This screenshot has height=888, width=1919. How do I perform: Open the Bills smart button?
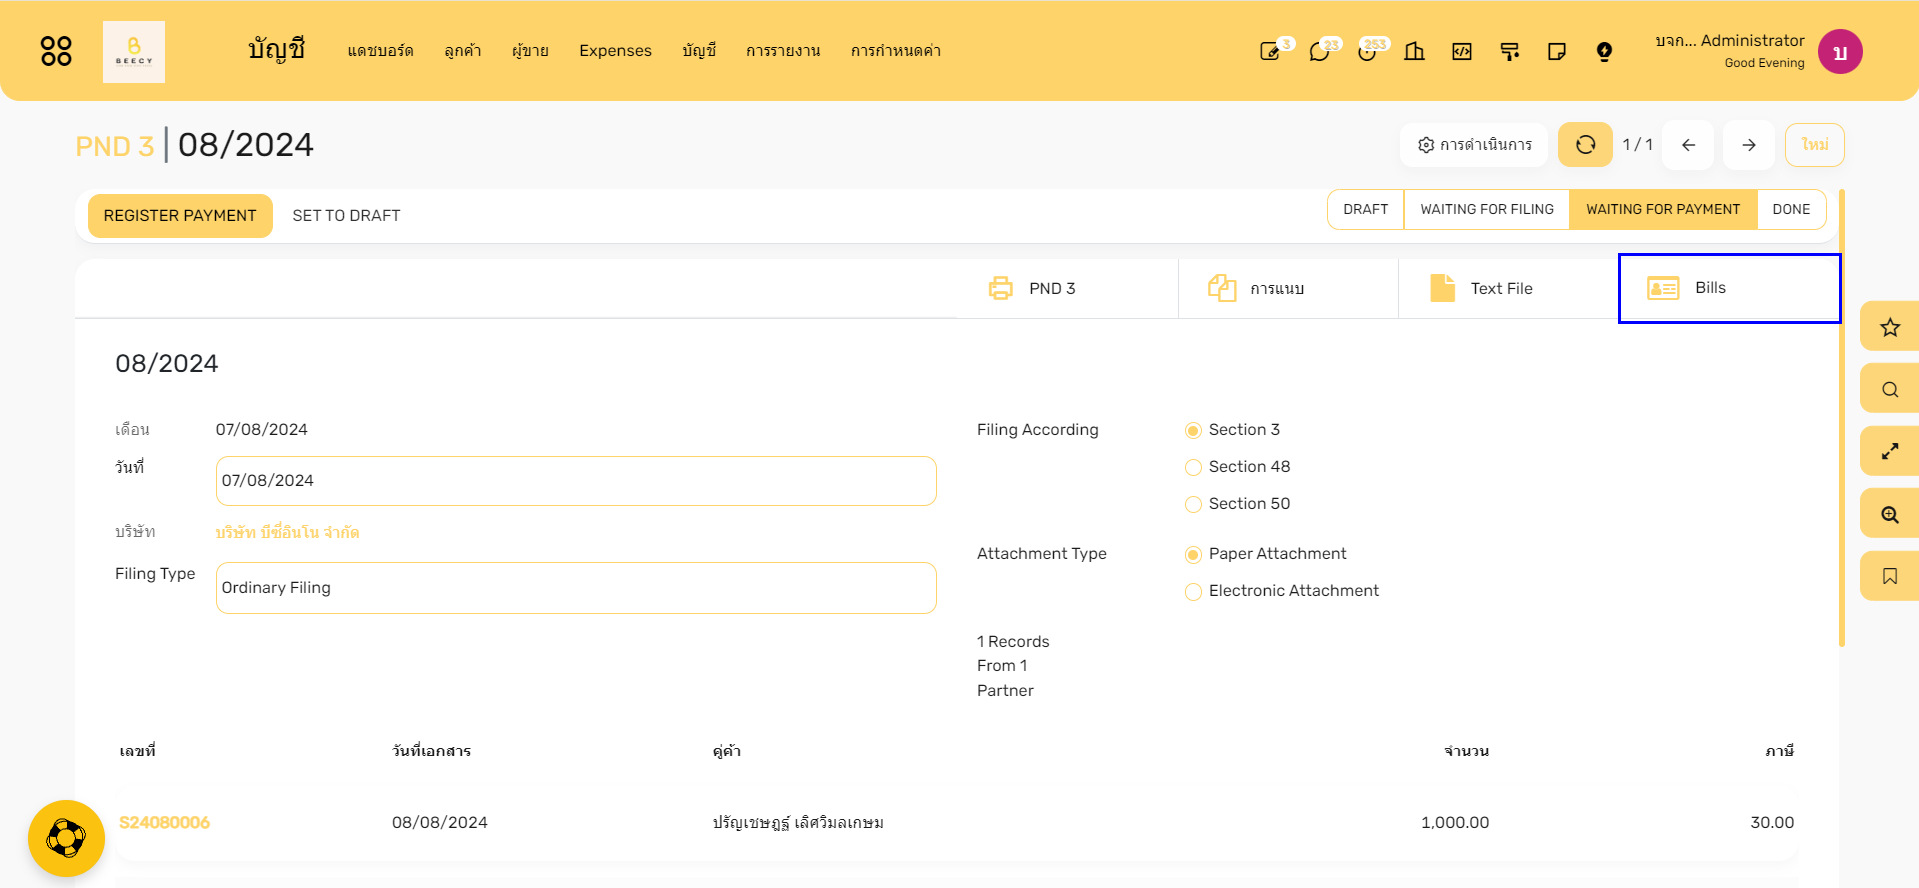(1729, 288)
